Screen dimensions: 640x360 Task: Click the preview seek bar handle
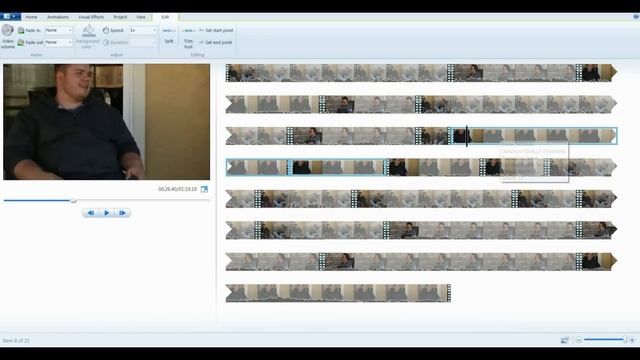click(x=73, y=200)
